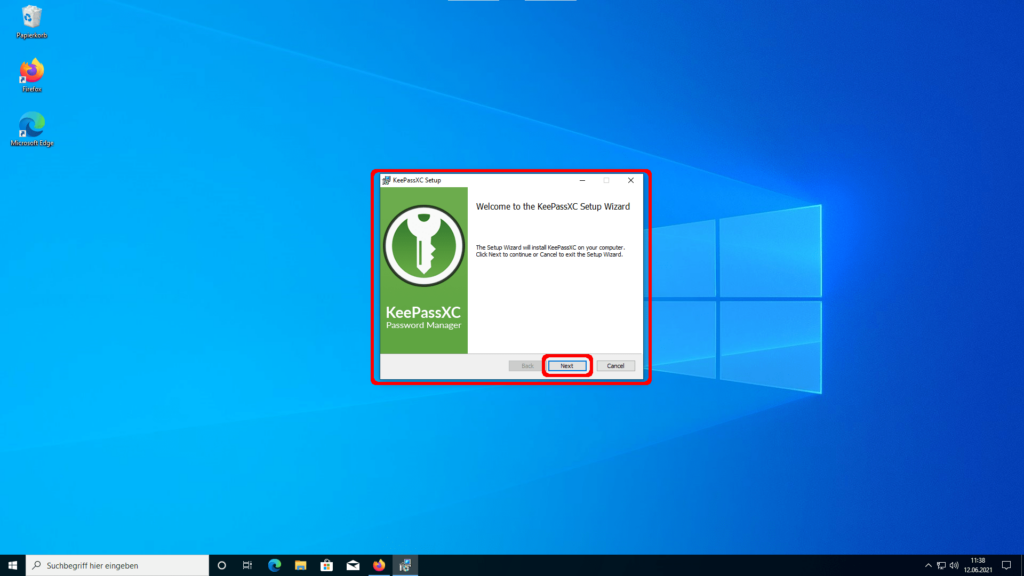This screenshot has height=576, width=1024.
Task: Open Task View from the taskbar
Action: click(248, 566)
